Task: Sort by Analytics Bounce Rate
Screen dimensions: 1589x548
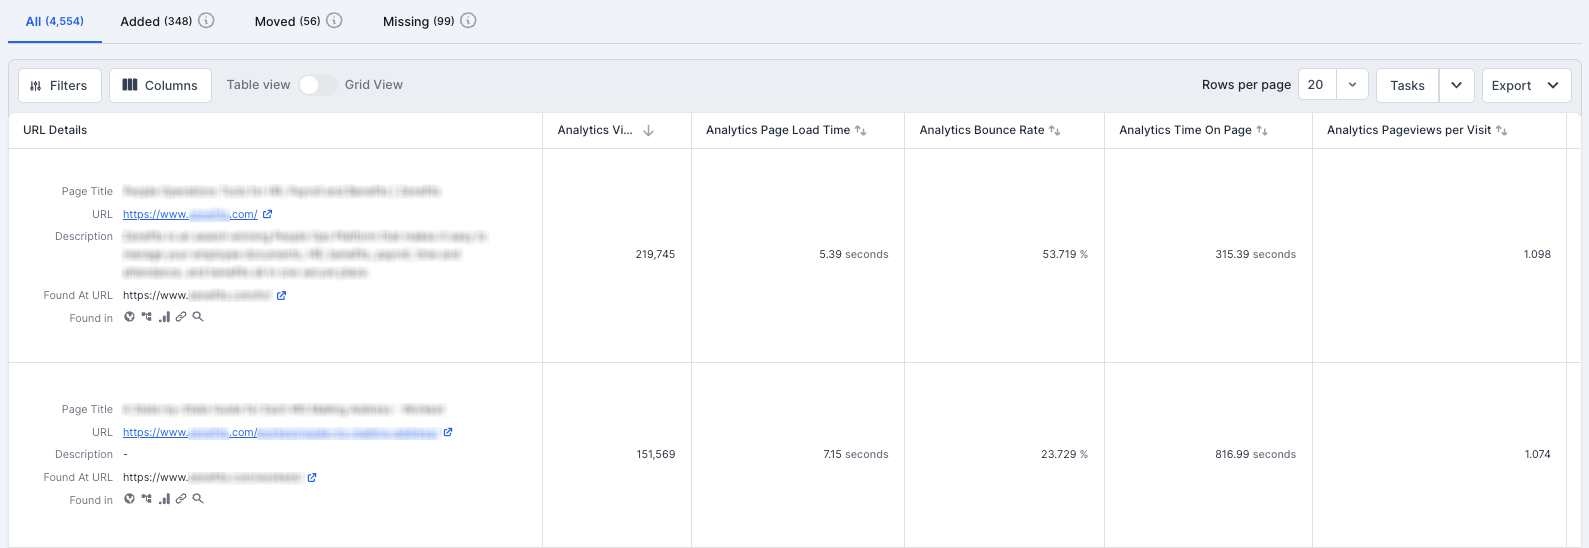Action: (x=1054, y=130)
